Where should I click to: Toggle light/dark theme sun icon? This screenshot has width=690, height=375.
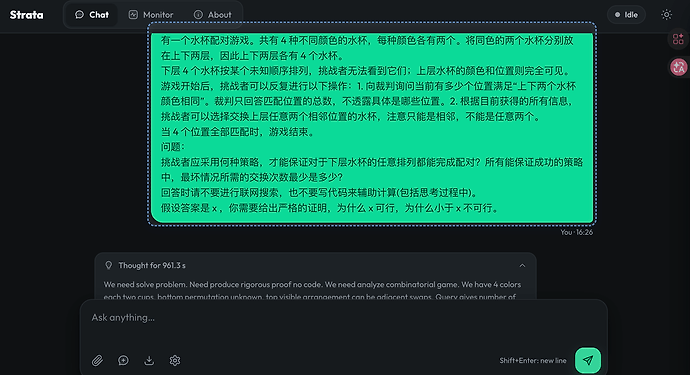tap(667, 15)
